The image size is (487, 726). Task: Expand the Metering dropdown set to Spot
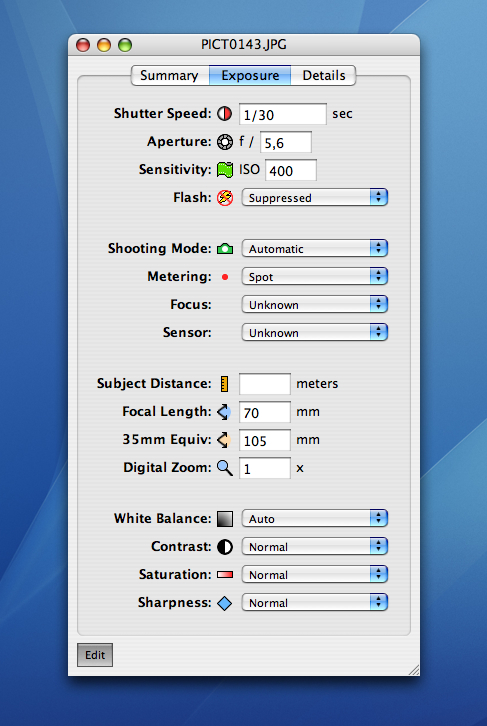(x=315, y=277)
